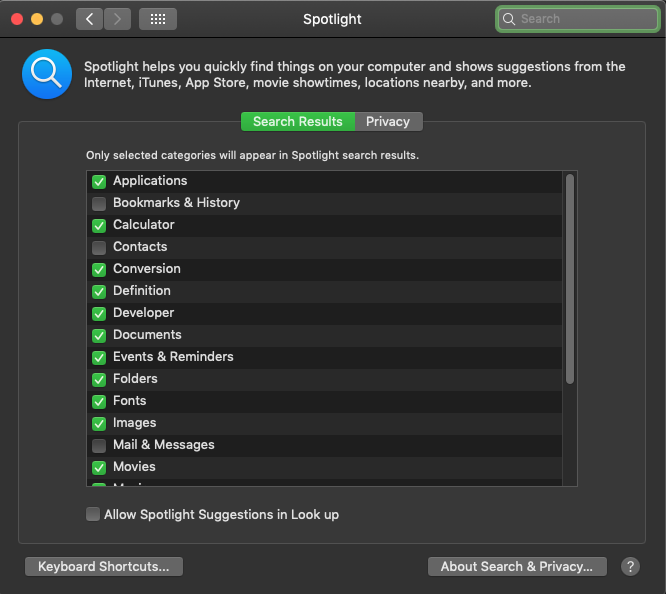Viewport: 666px width, 594px height.
Task: Select the 'Applications' row label
Action: click(x=150, y=181)
